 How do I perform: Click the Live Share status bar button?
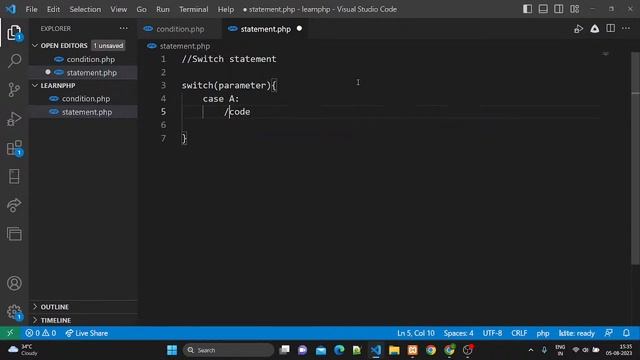[x=87, y=333]
